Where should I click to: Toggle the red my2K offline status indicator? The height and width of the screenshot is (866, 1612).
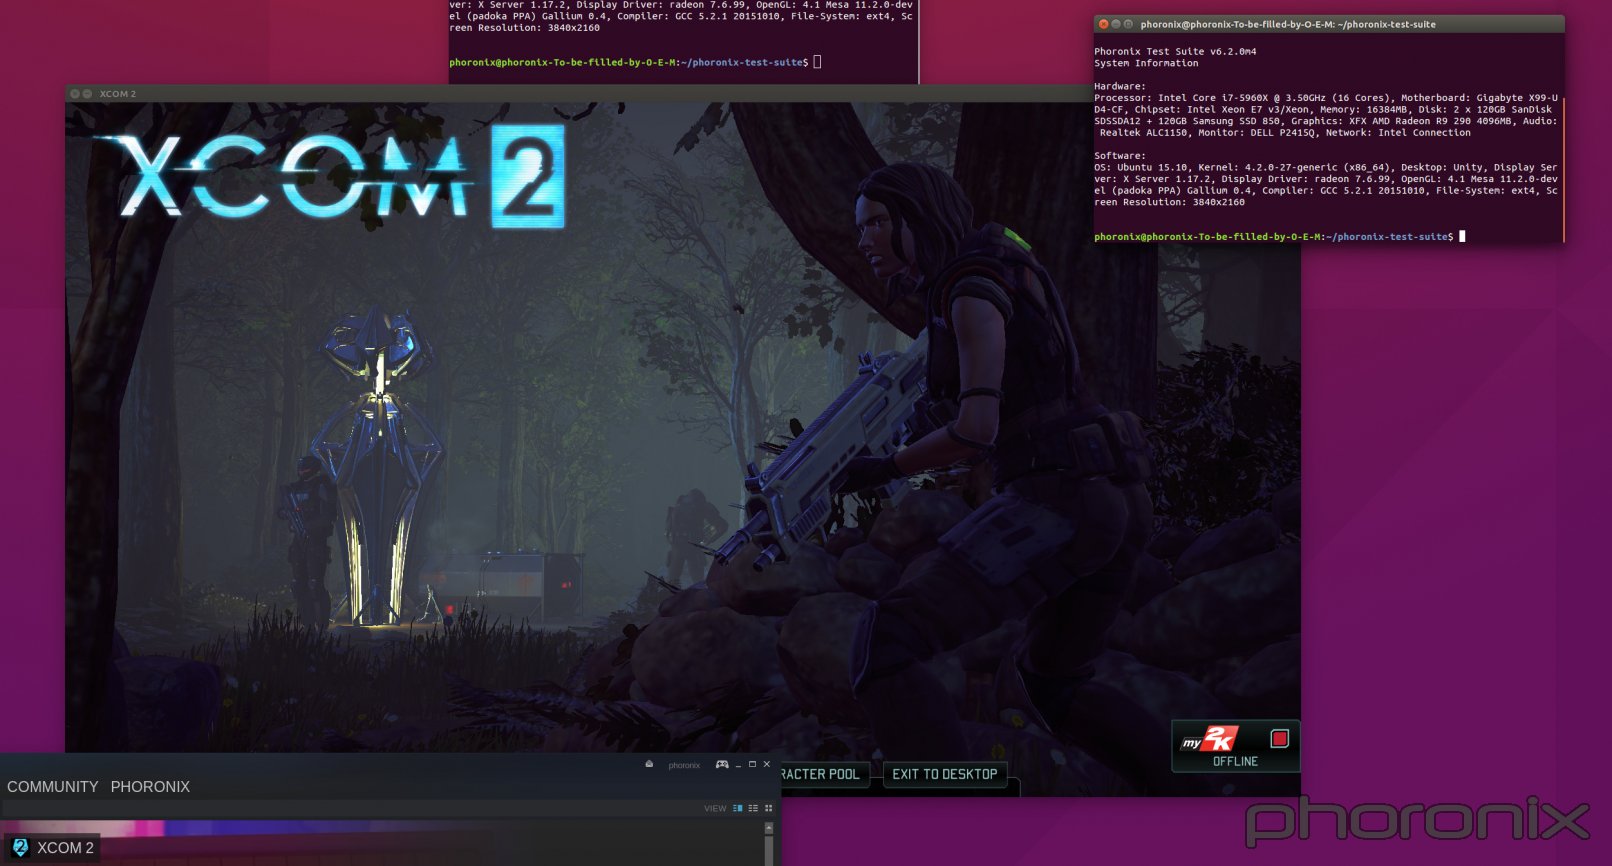coord(1279,739)
